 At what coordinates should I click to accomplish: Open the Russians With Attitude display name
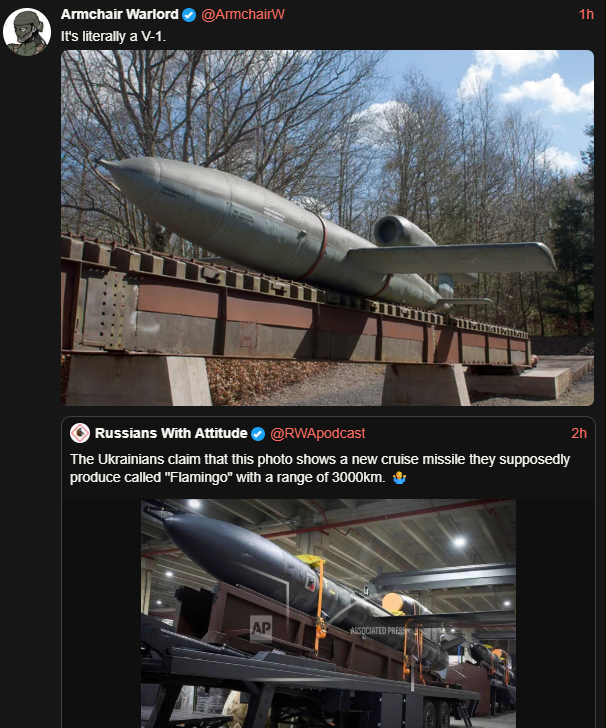[171, 433]
